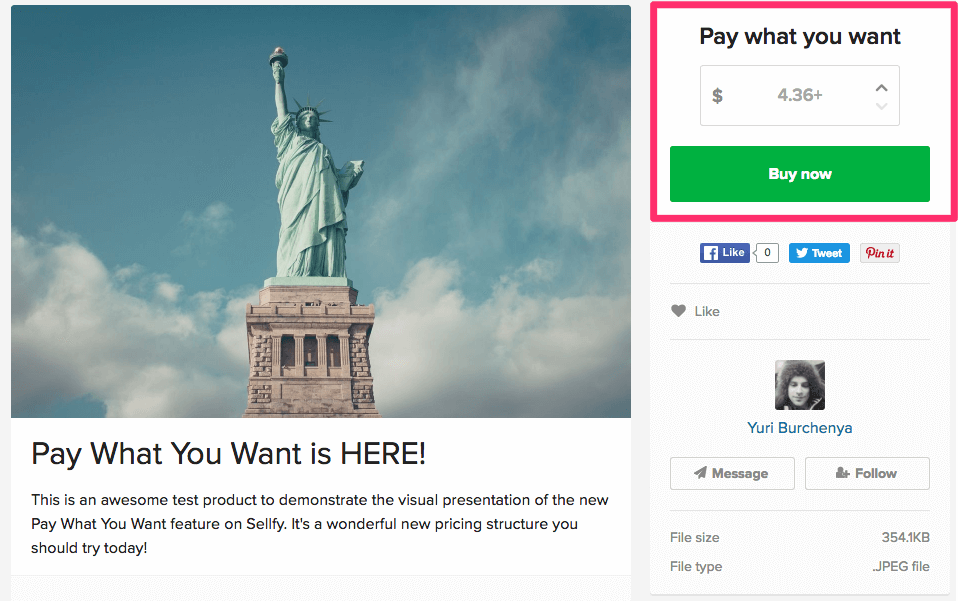The width and height of the screenshot is (958, 601).
Task: Click the Pinterest Pin it button
Action: point(879,253)
